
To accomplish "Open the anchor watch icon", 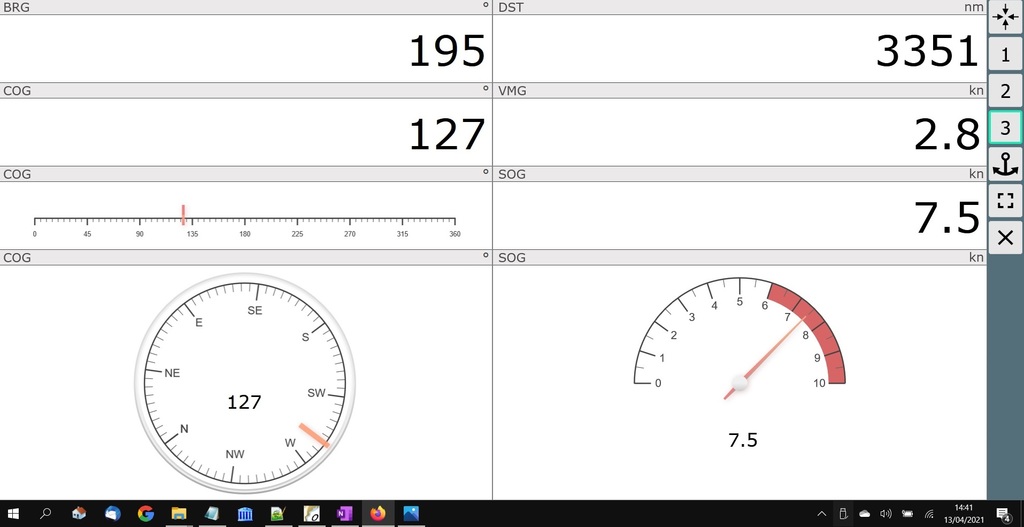I will coord(1005,164).
